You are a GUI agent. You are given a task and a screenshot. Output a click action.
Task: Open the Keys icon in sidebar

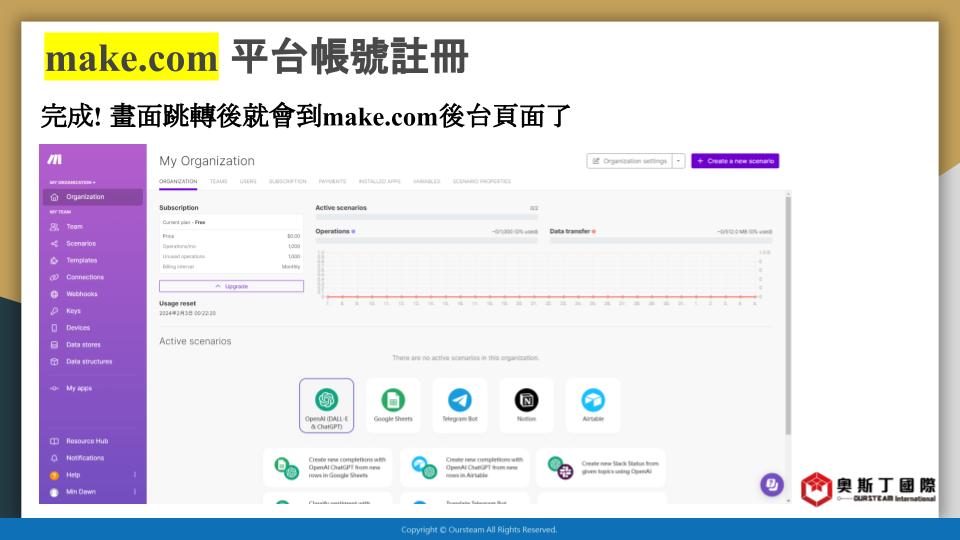point(54,311)
